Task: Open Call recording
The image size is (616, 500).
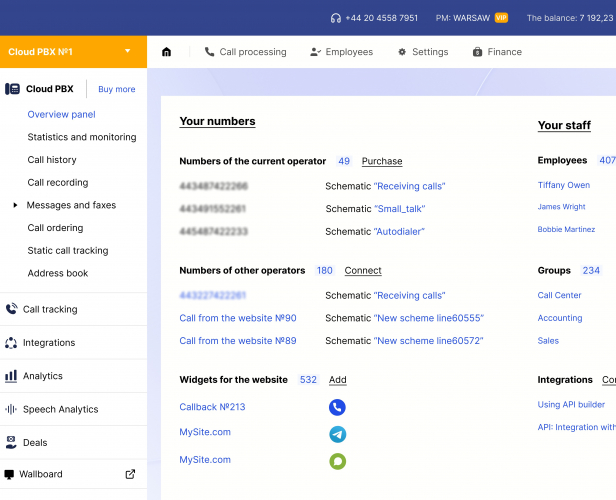Action: [x=58, y=183]
